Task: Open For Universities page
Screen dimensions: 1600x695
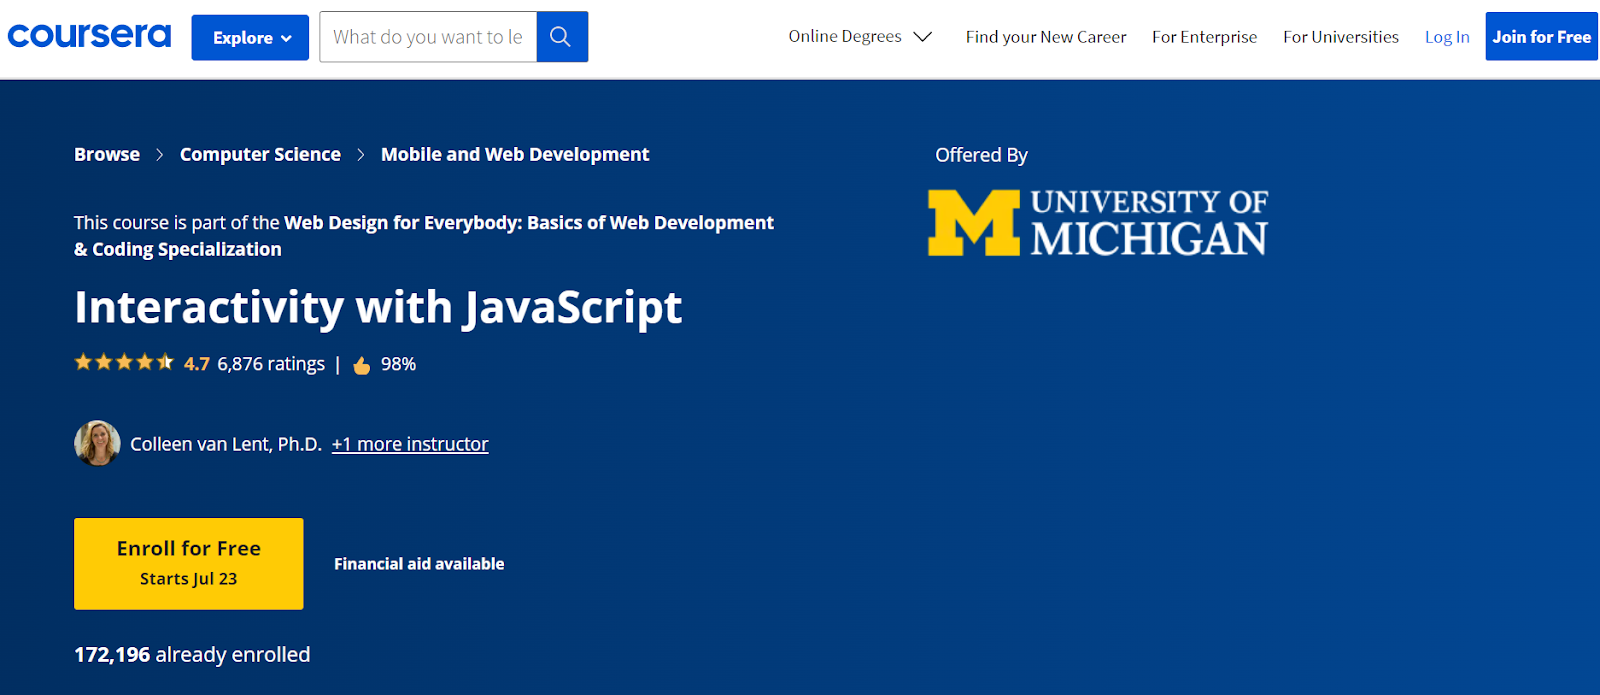Action: click(x=1341, y=37)
